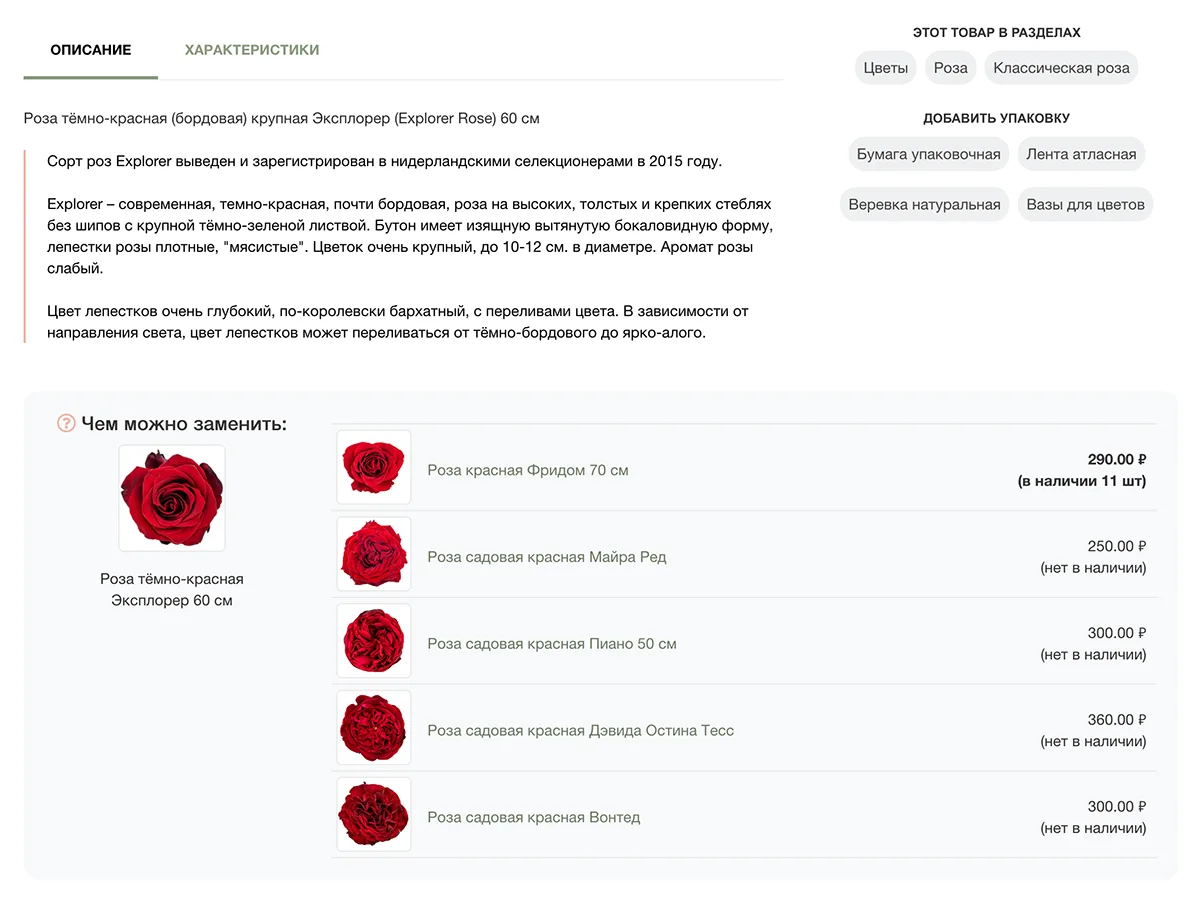Choose Веревка натуральная packaging option
1200x900 pixels.
924,205
